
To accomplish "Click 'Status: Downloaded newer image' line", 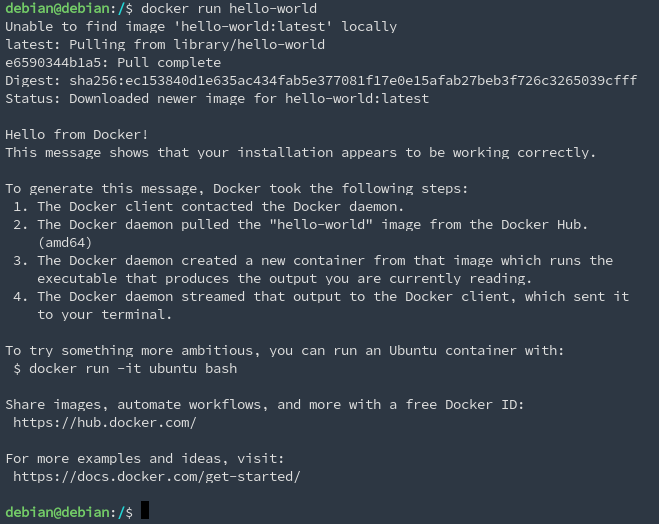I will [x=217, y=99].
